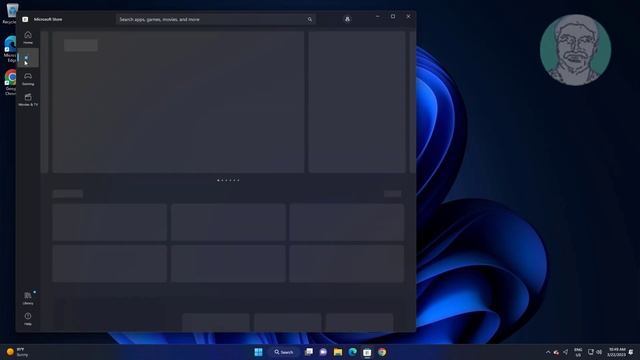This screenshot has height=360, width=640.
Task: Open the user profile account button
Action: [347, 19]
